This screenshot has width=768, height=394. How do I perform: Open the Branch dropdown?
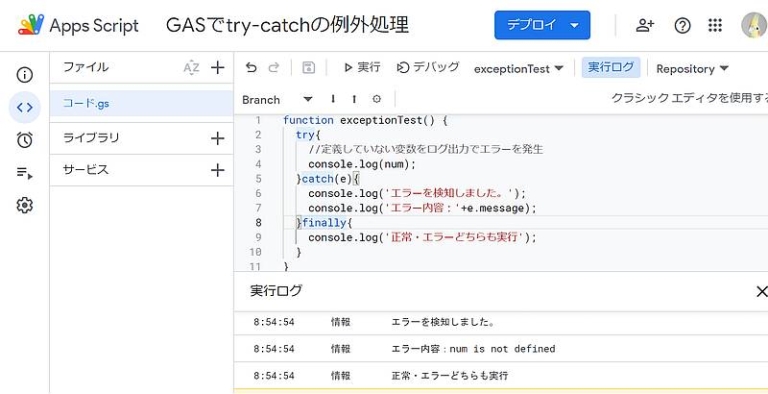click(277, 99)
